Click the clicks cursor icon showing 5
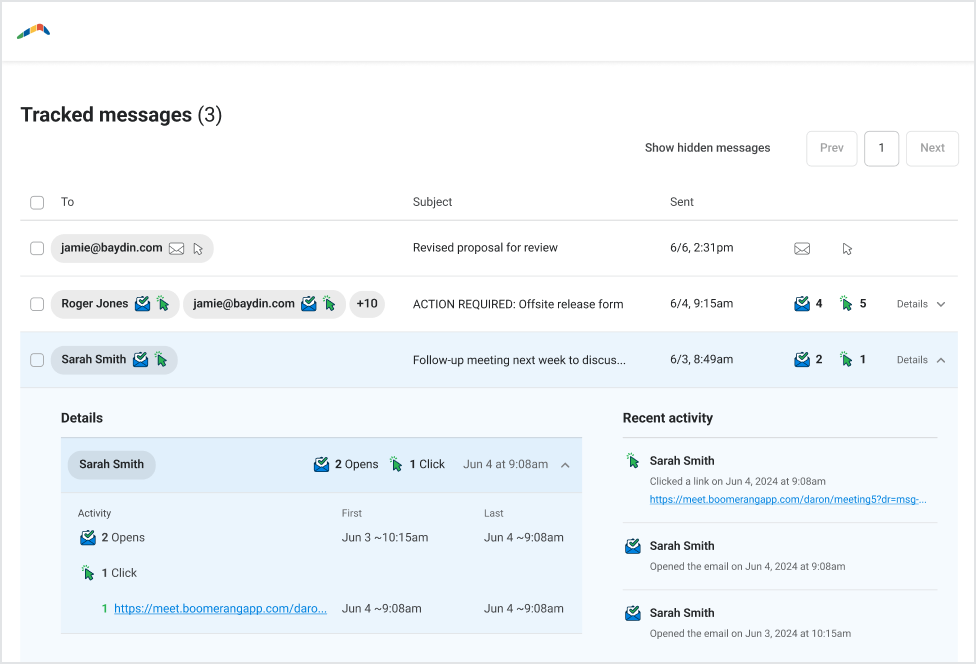The width and height of the screenshot is (976, 664). click(x=846, y=304)
